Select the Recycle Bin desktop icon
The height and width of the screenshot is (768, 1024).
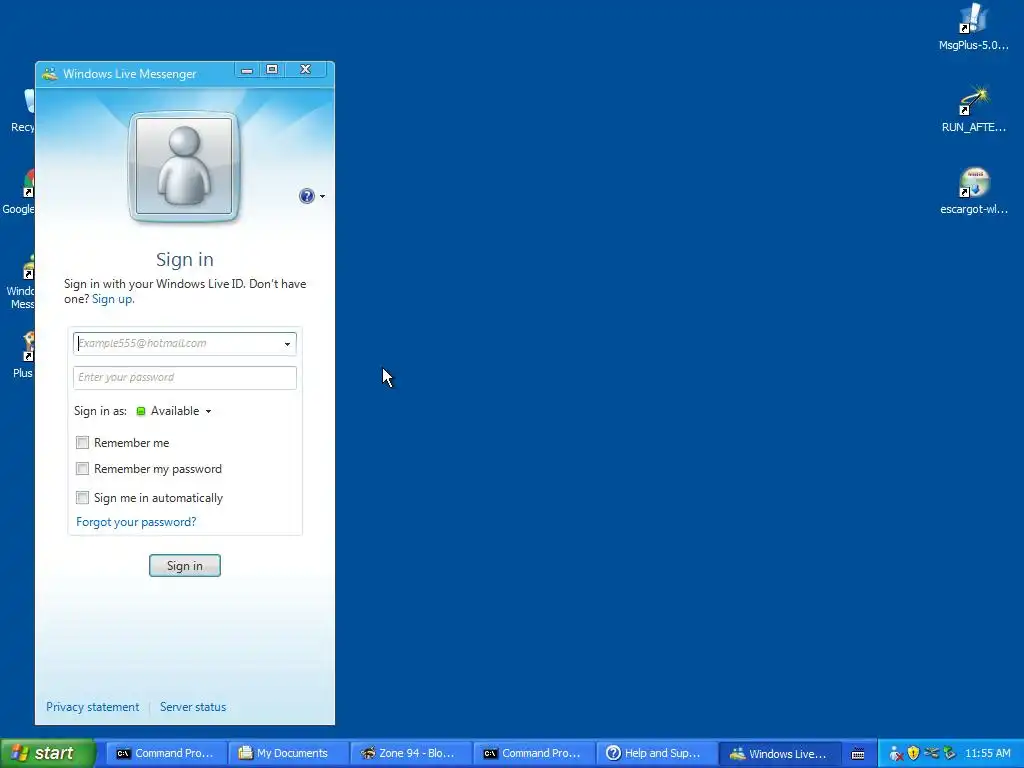[x=22, y=110]
